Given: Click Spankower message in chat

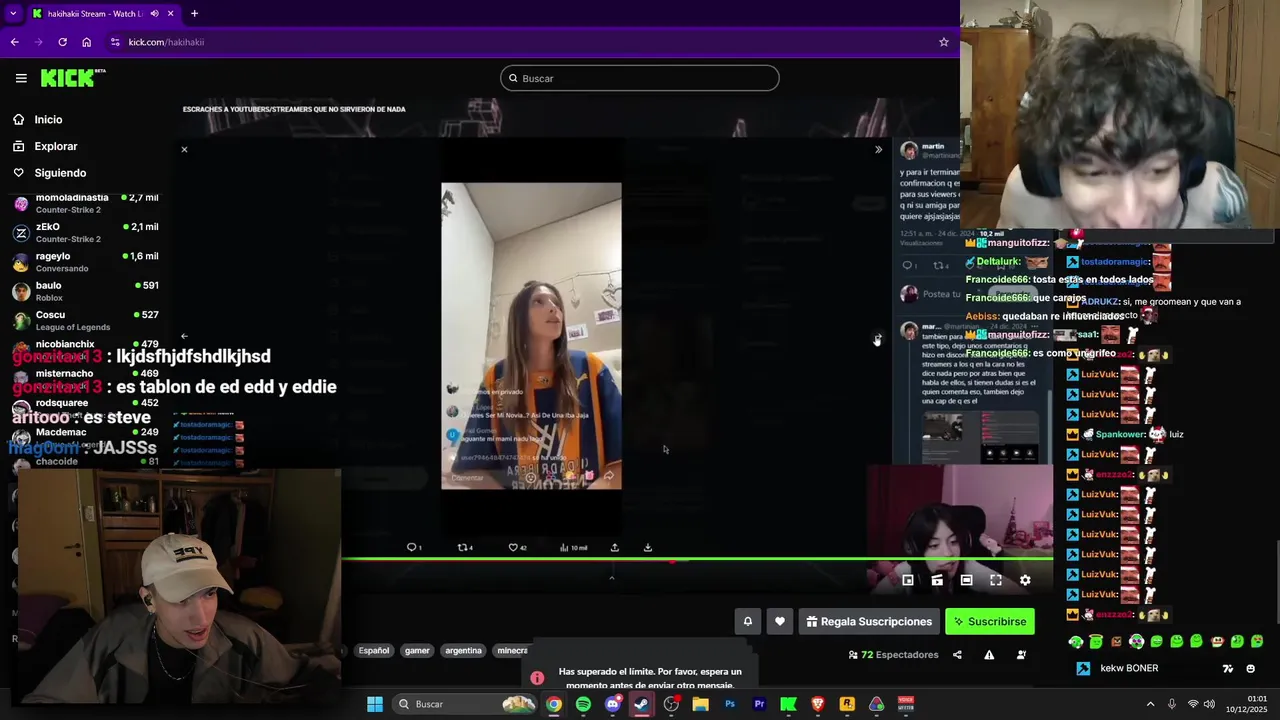Looking at the screenshot, I should [1125, 434].
